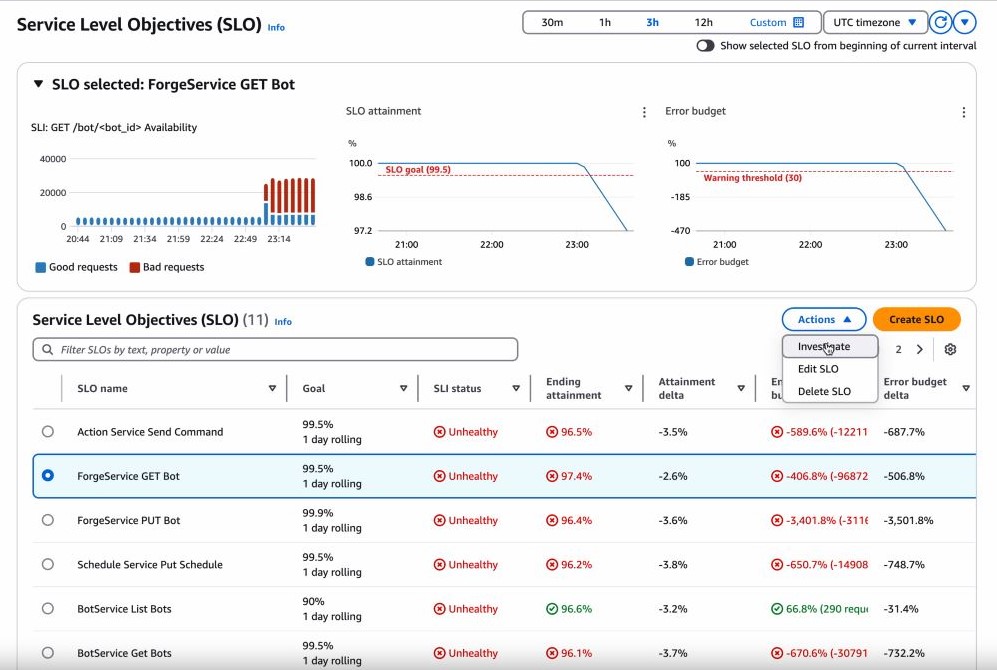This screenshot has width=997, height=670.
Task: Toggle show selected SLO from interval start
Action: (706, 46)
